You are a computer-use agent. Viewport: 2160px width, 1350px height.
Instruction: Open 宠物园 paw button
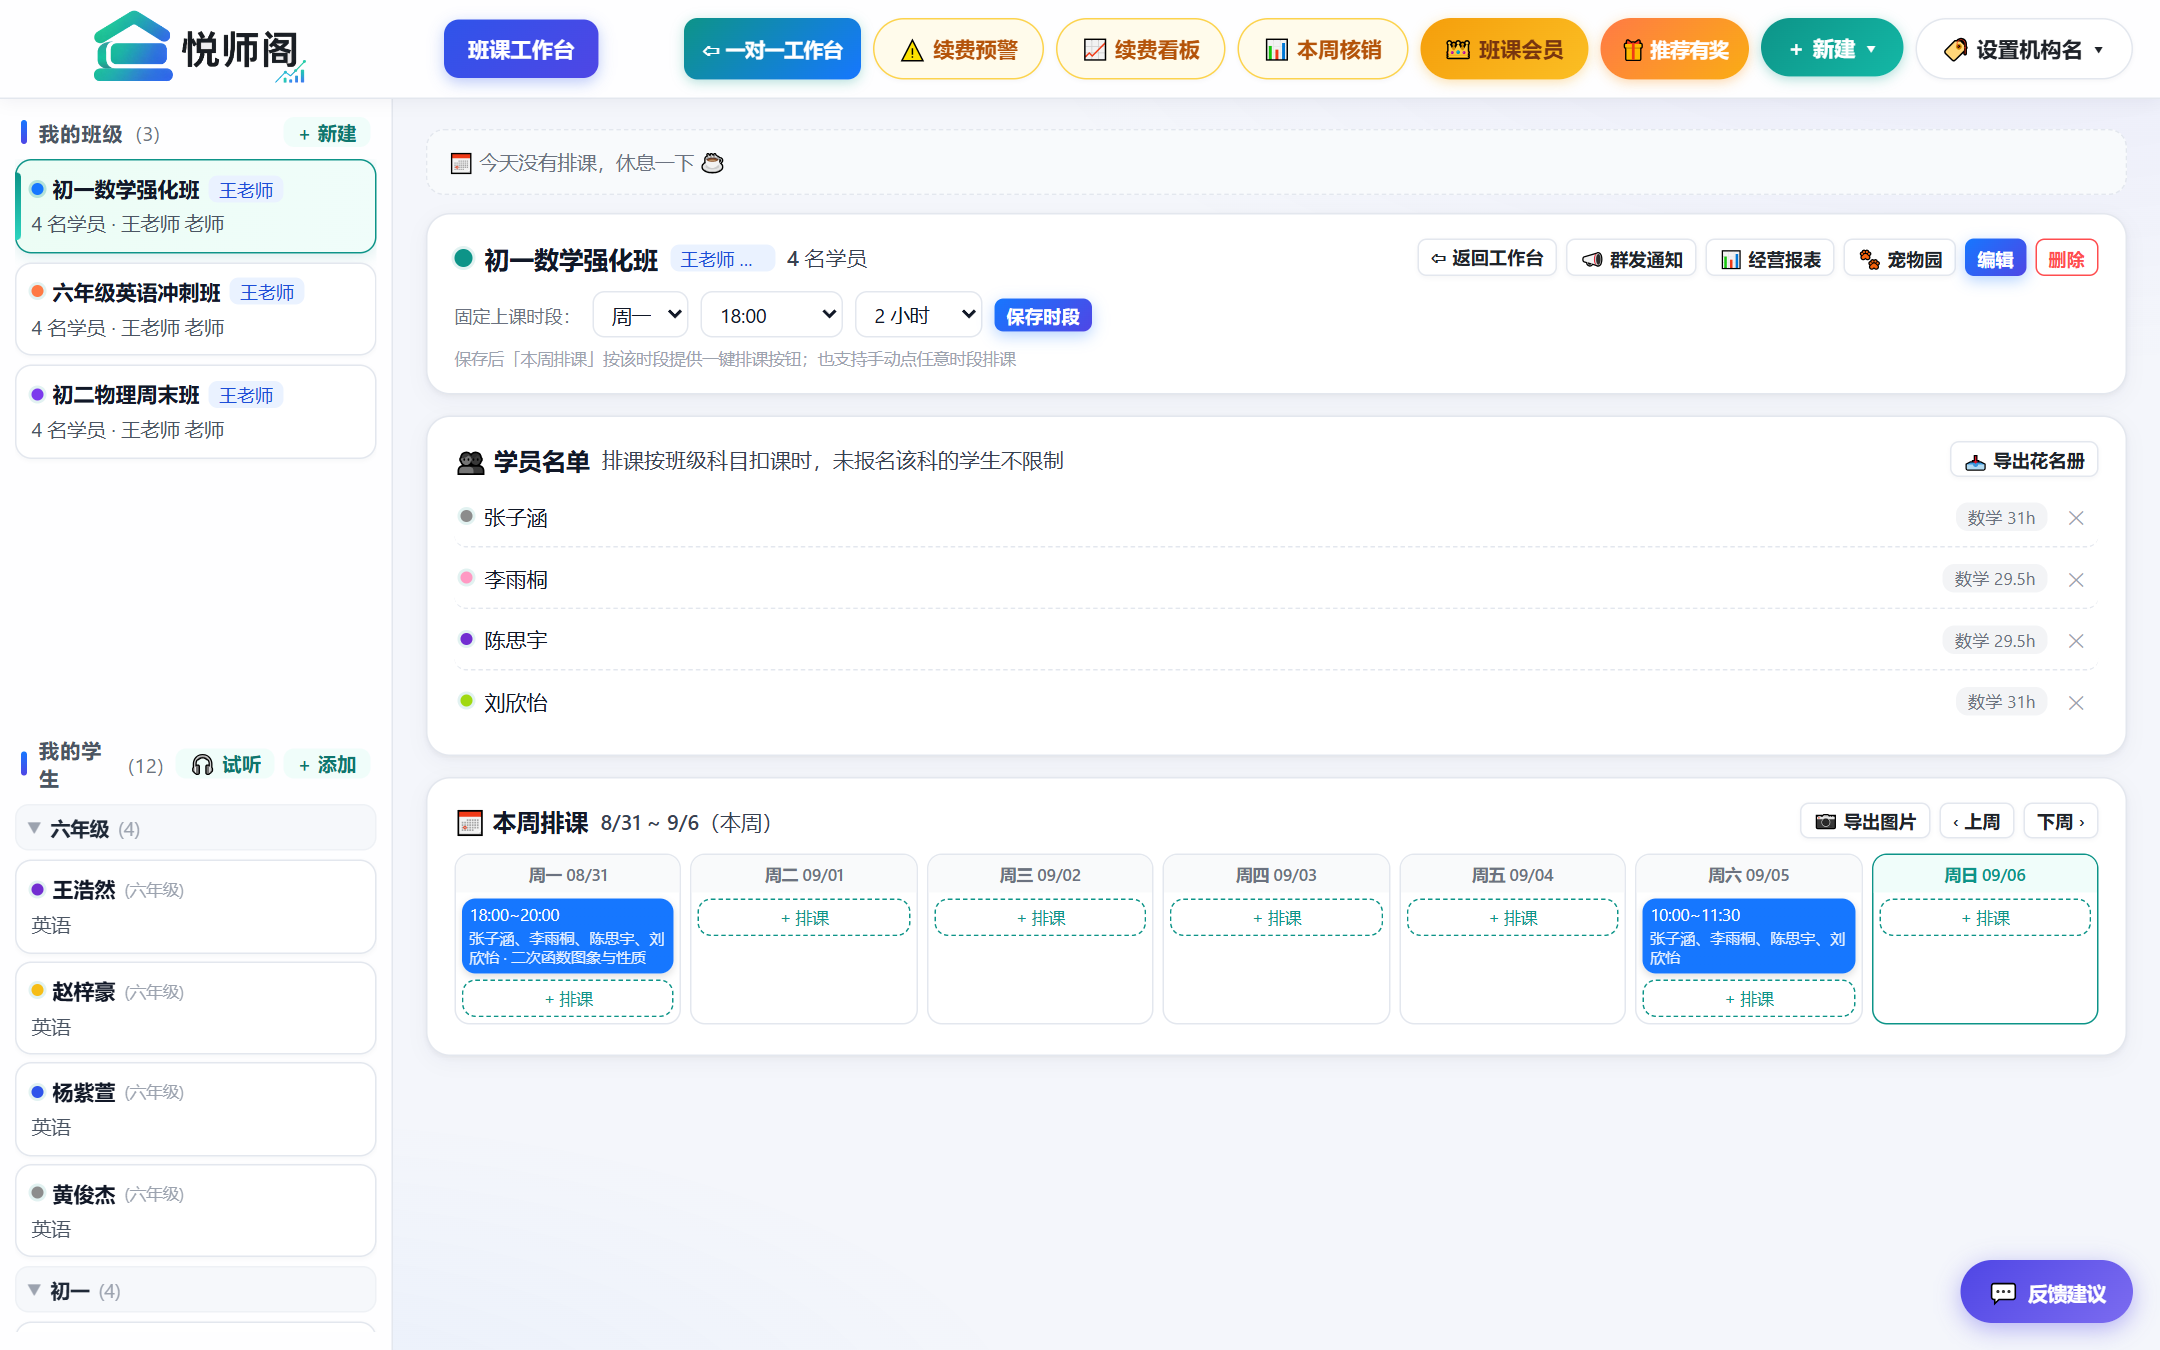pos(1899,259)
